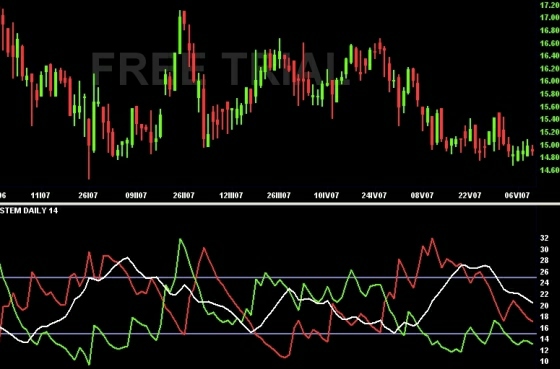Click the 14.60 price axis label

click(550, 170)
